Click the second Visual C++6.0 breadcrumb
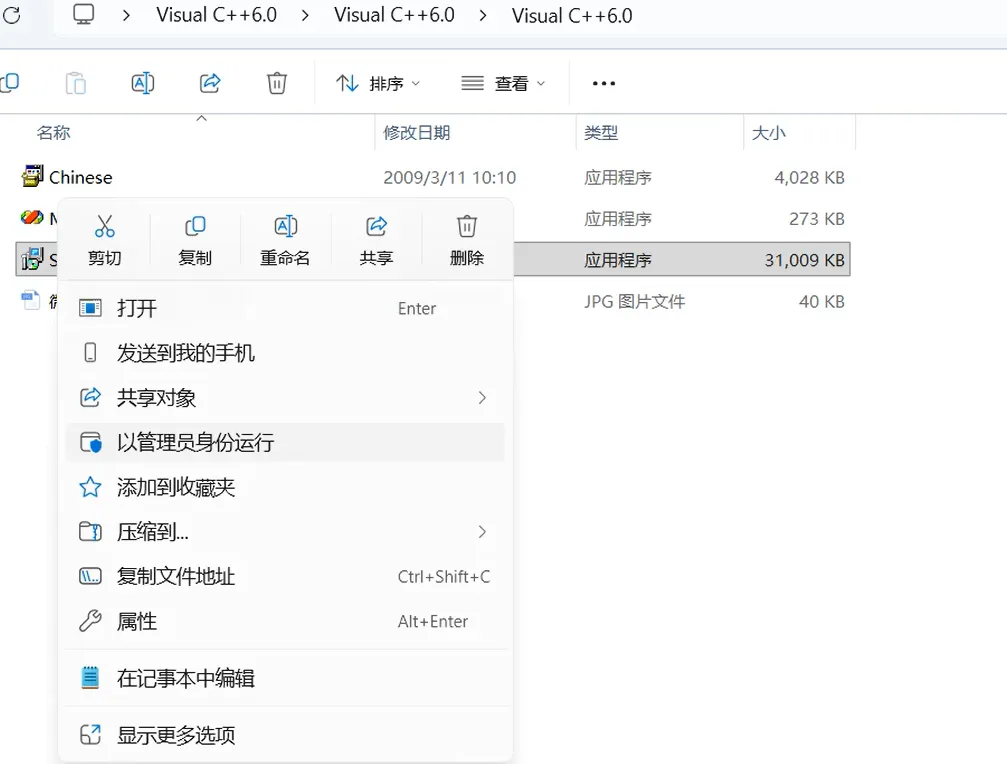This screenshot has height=764, width=1007. point(394,15)
